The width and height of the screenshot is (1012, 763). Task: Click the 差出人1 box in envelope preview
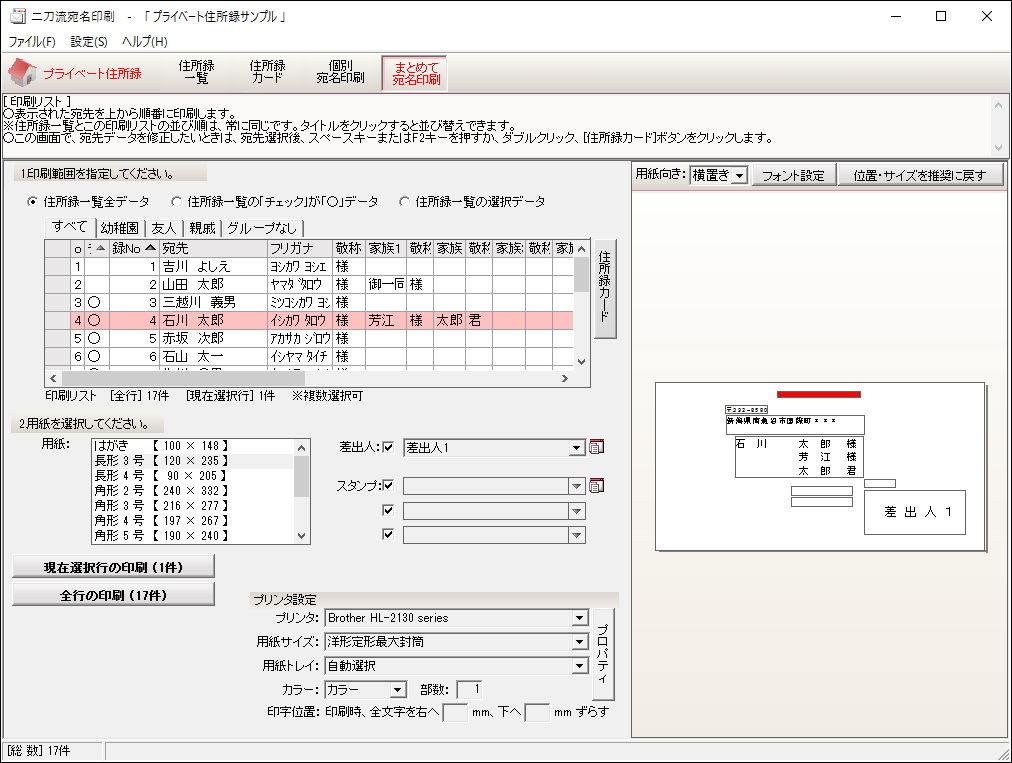[x=915, y=513]
